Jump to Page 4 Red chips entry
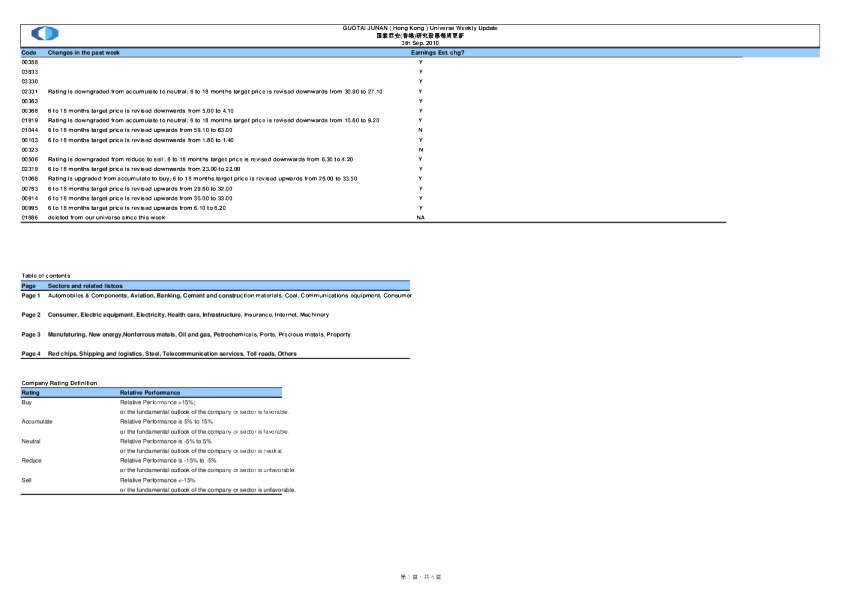 31,353
